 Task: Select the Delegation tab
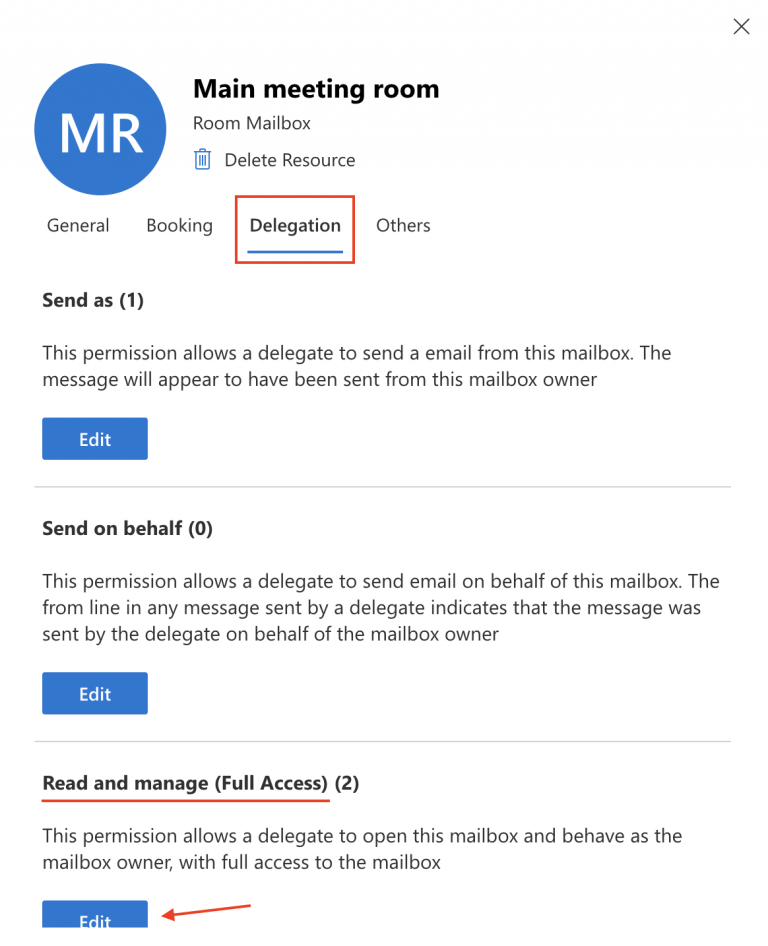[295, 226]
